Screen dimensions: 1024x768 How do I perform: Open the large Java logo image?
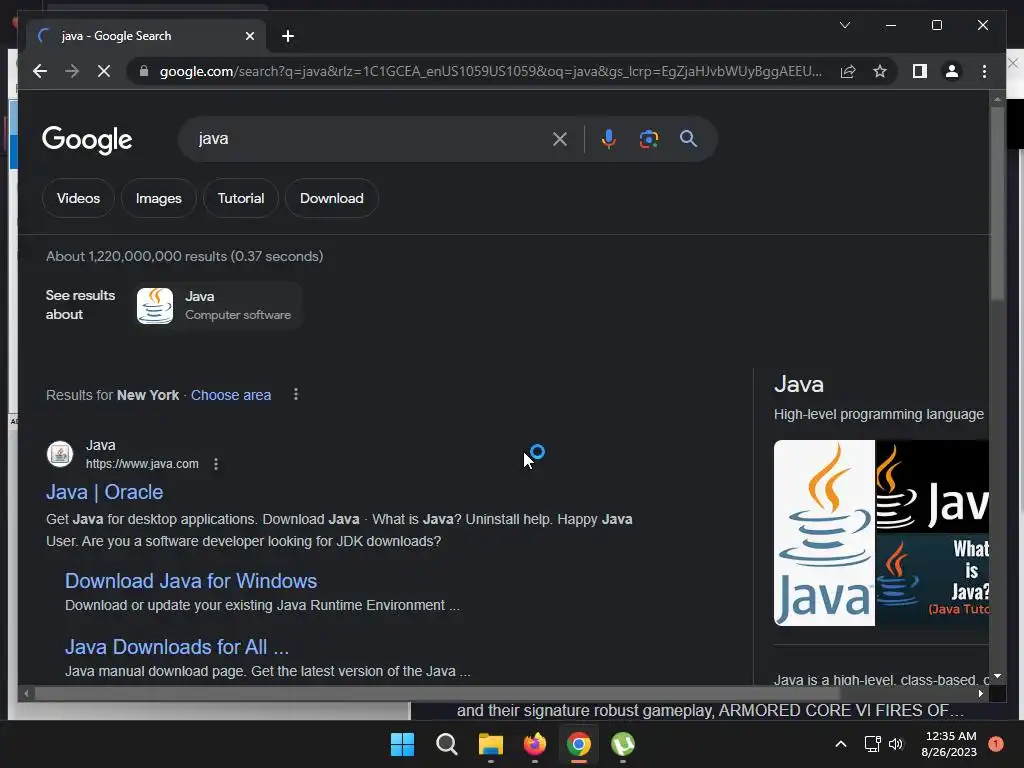pyautogui.click(x=824, y=533)
